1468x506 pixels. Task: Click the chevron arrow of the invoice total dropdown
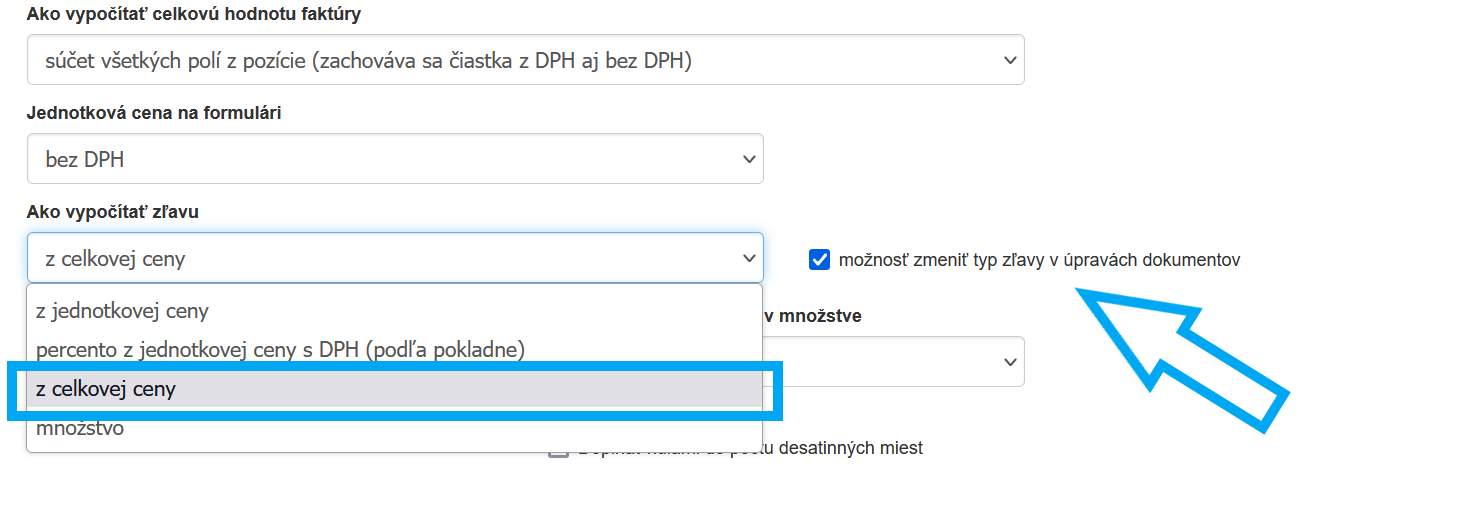click(x=1009, y=60)
